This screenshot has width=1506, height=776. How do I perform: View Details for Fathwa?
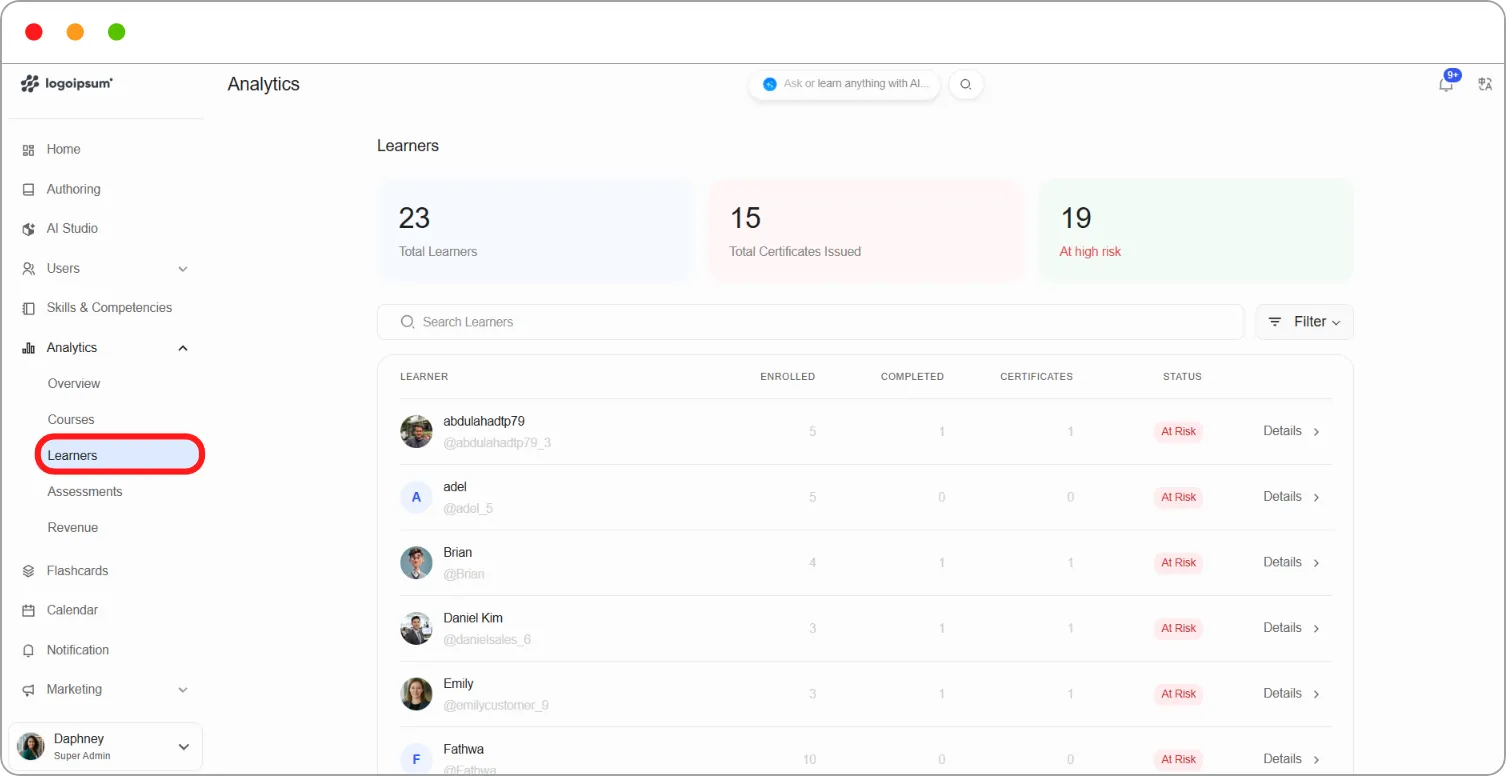point(1282,759)
